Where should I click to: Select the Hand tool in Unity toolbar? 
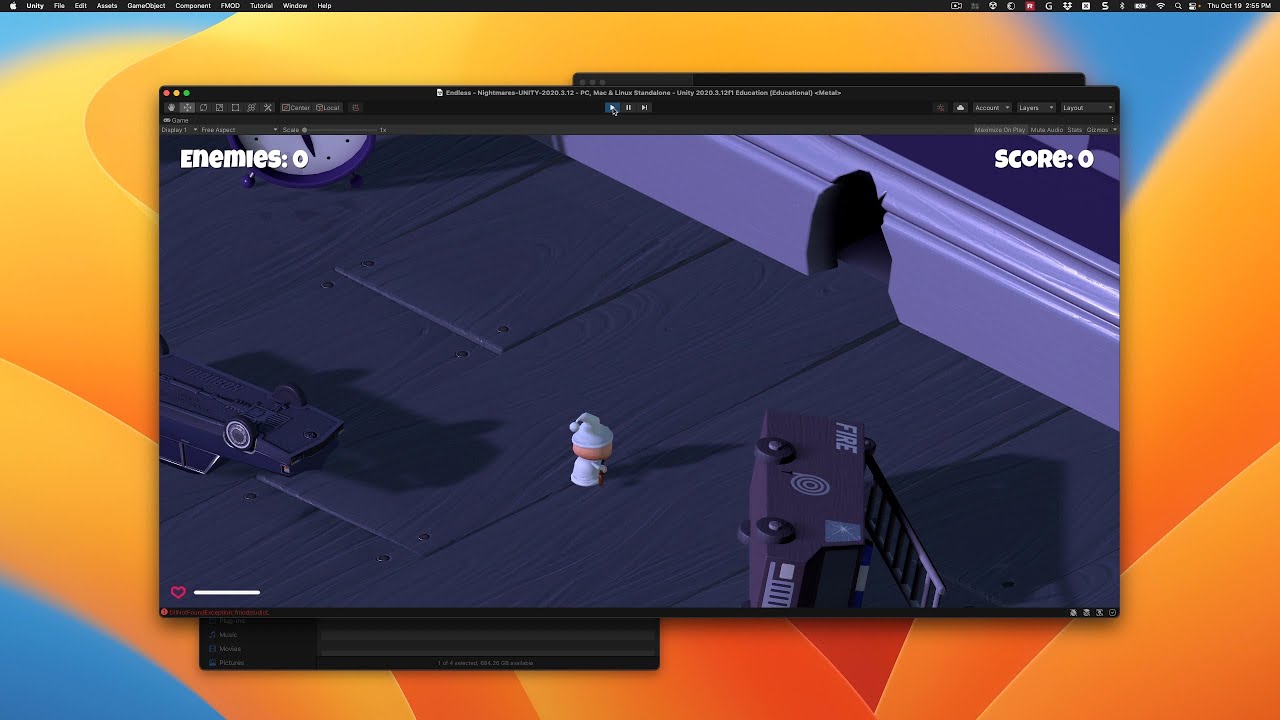pyautogui.click(x=171, y=108)
